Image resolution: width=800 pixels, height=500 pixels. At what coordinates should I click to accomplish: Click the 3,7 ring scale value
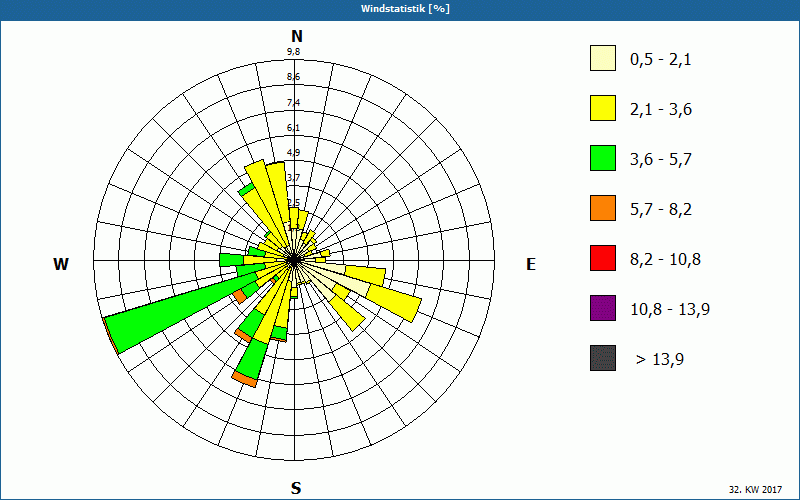(x=293, y=178)
